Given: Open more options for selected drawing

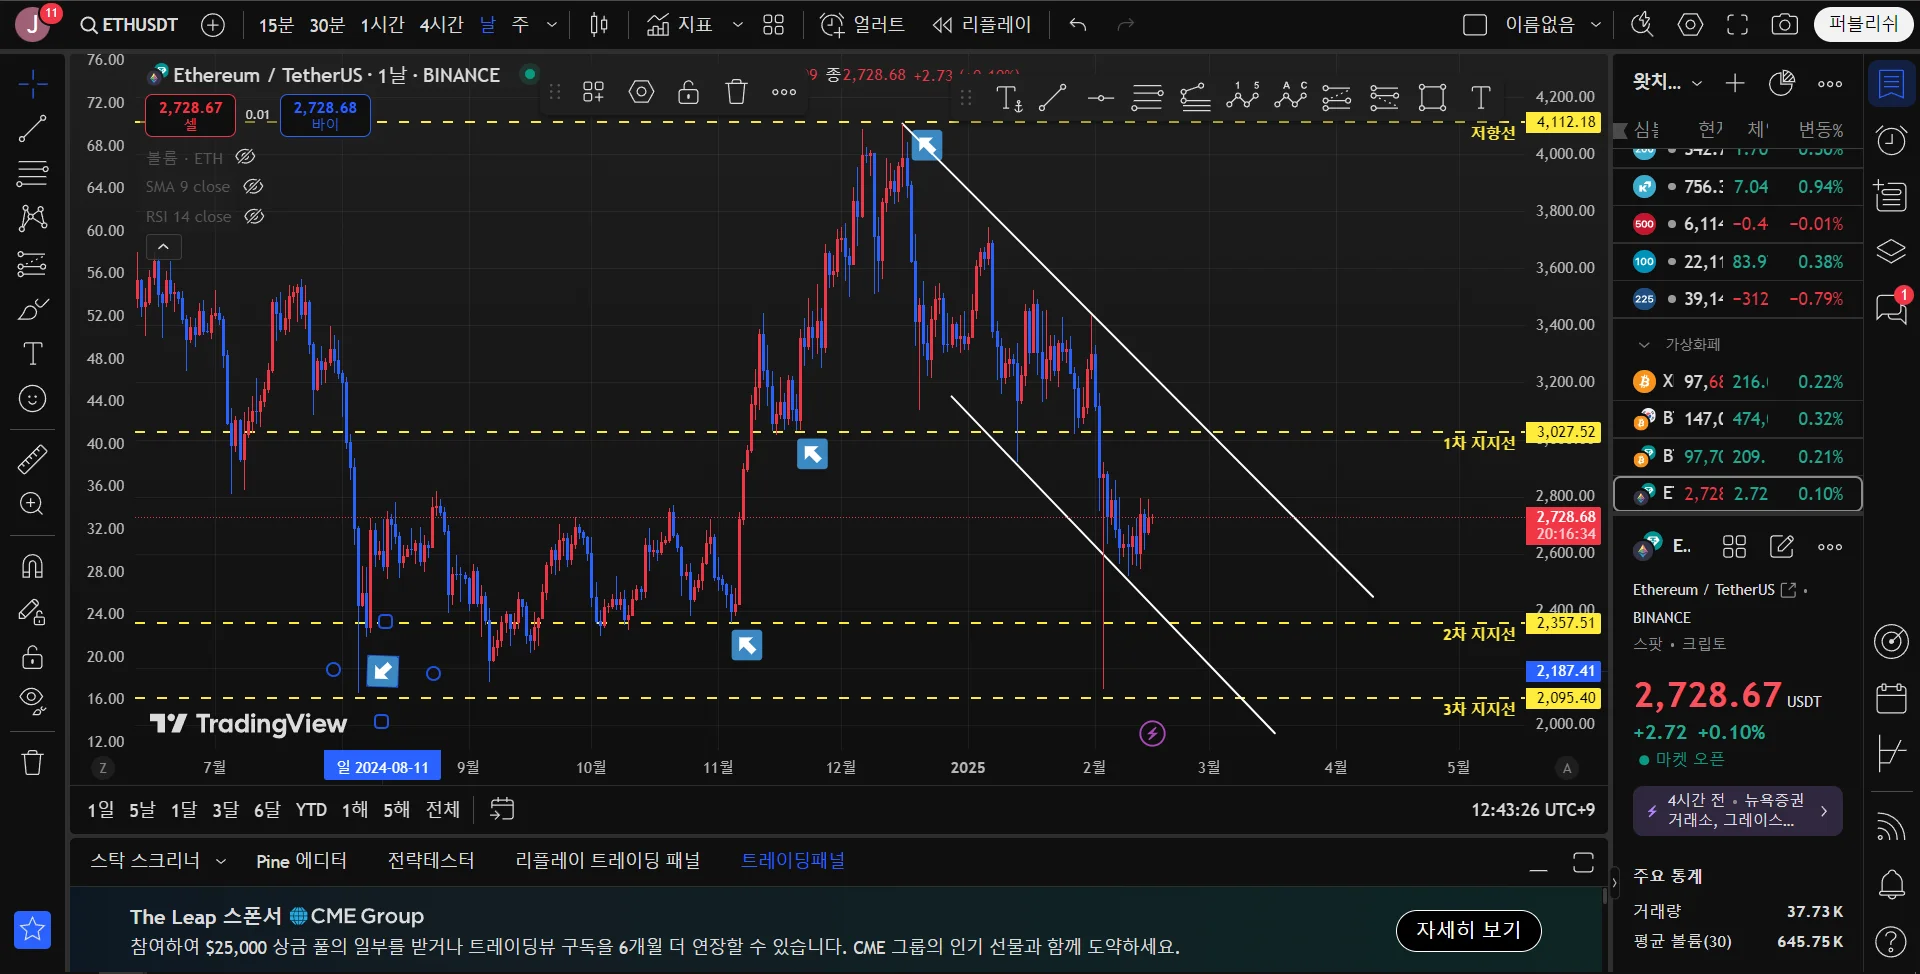Looking at the screenshot, I should [x=784, y=92].
